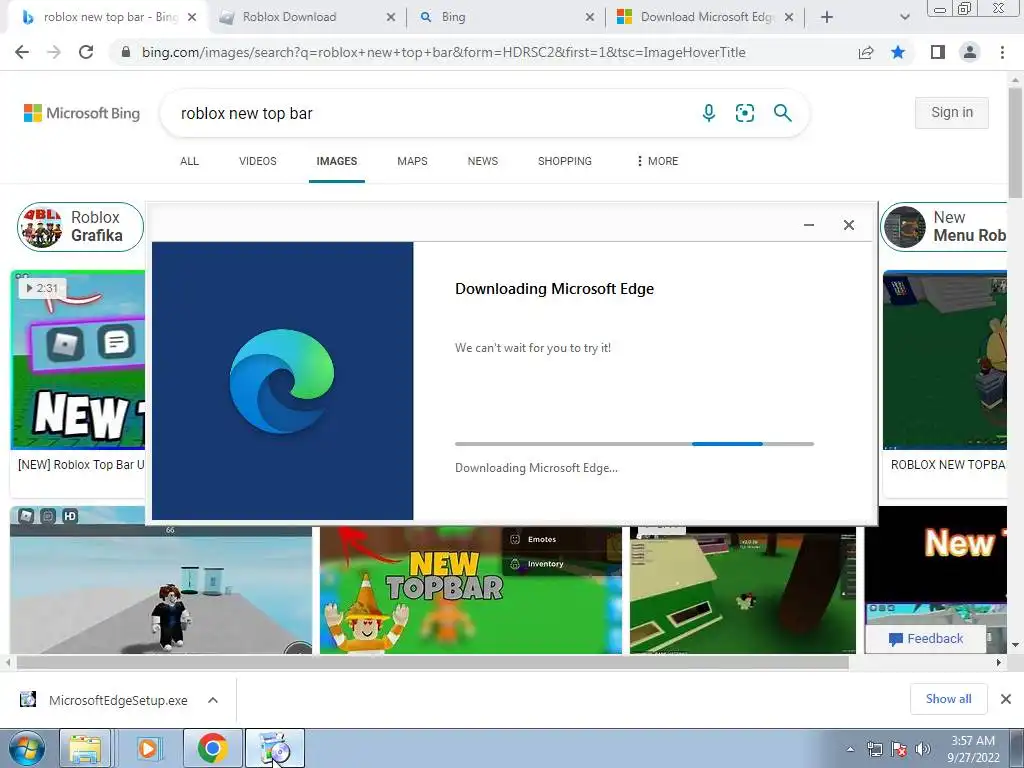
Task: Click the address bar URL
Action: 443,52
